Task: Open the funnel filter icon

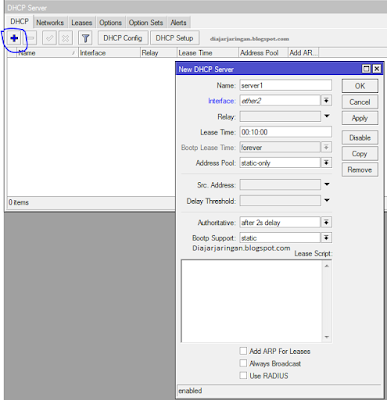Action: (85, 38)
